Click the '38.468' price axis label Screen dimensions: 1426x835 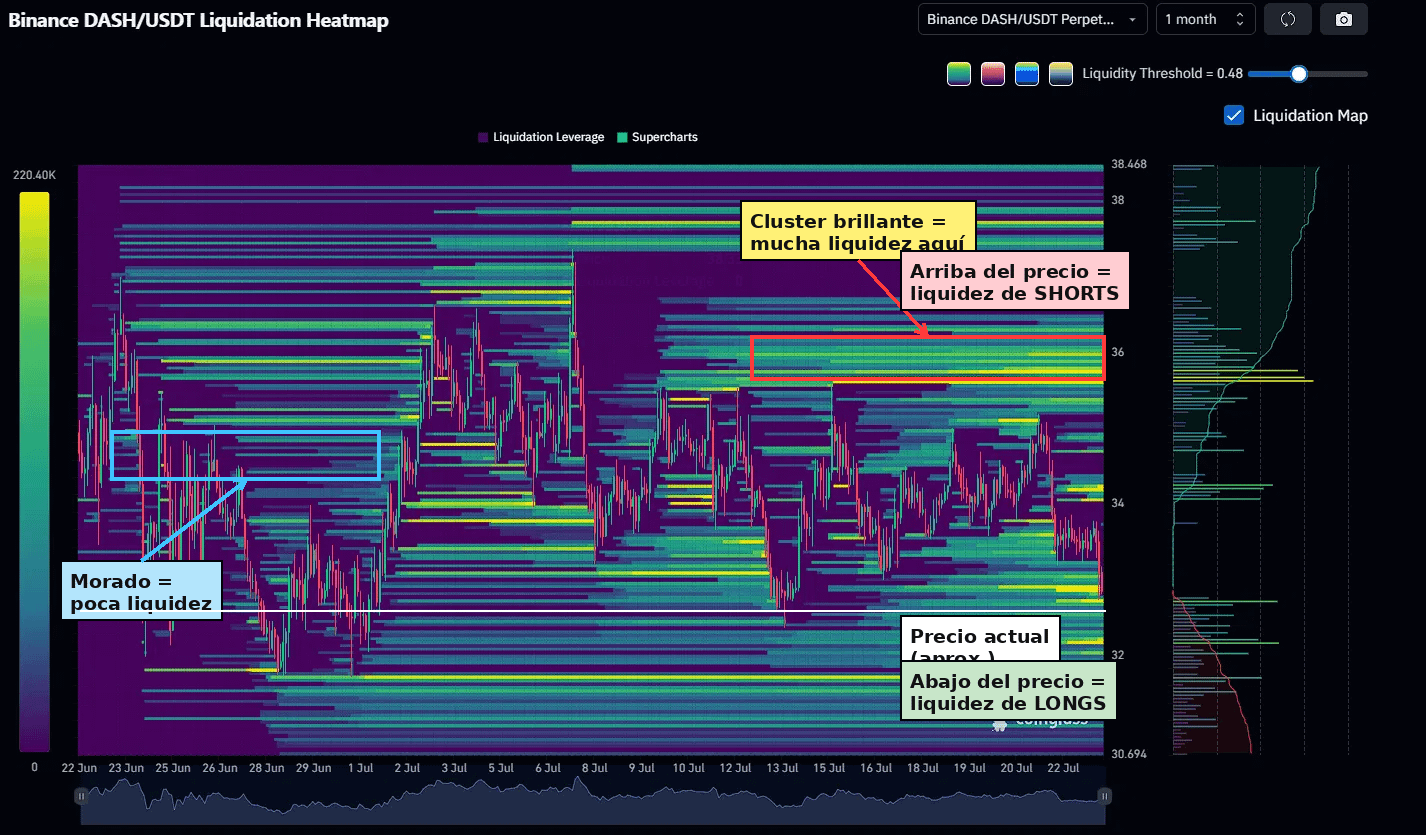pyautogui.click(x=1129, y=164)
